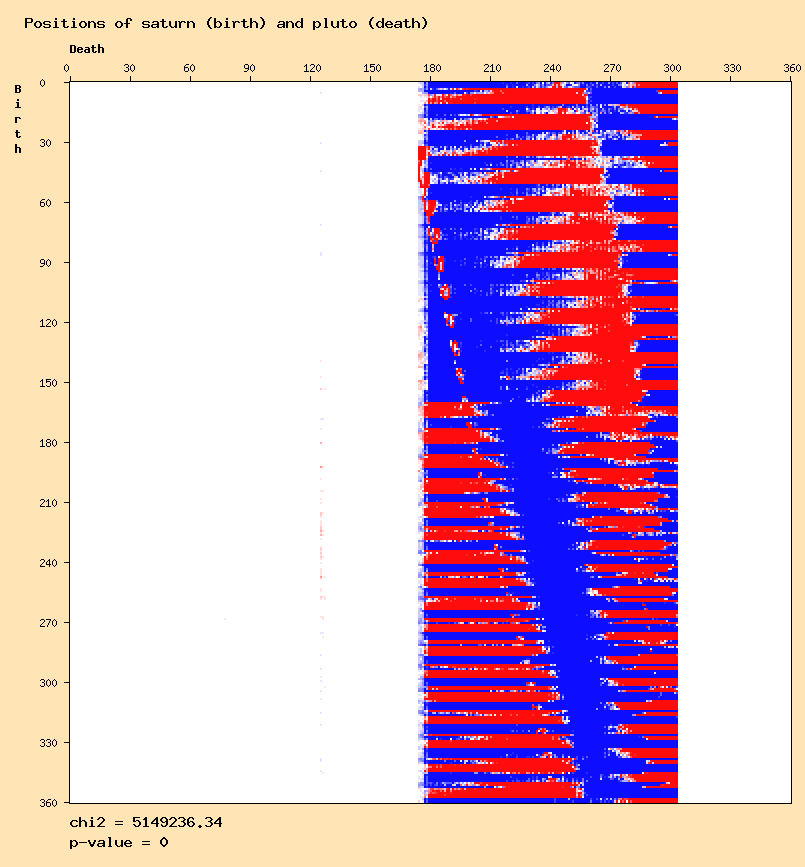The width and height of the screenshot is (805, 867).
Task: Click the 210 tick on the Birth axis
Action: [x=48, y=503]
